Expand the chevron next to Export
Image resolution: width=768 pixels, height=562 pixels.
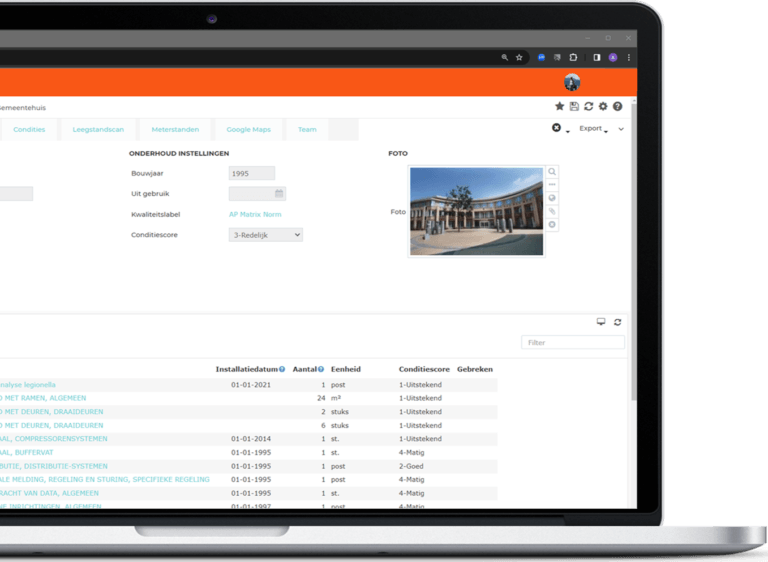pyautogui.click(x=621, y=129)
